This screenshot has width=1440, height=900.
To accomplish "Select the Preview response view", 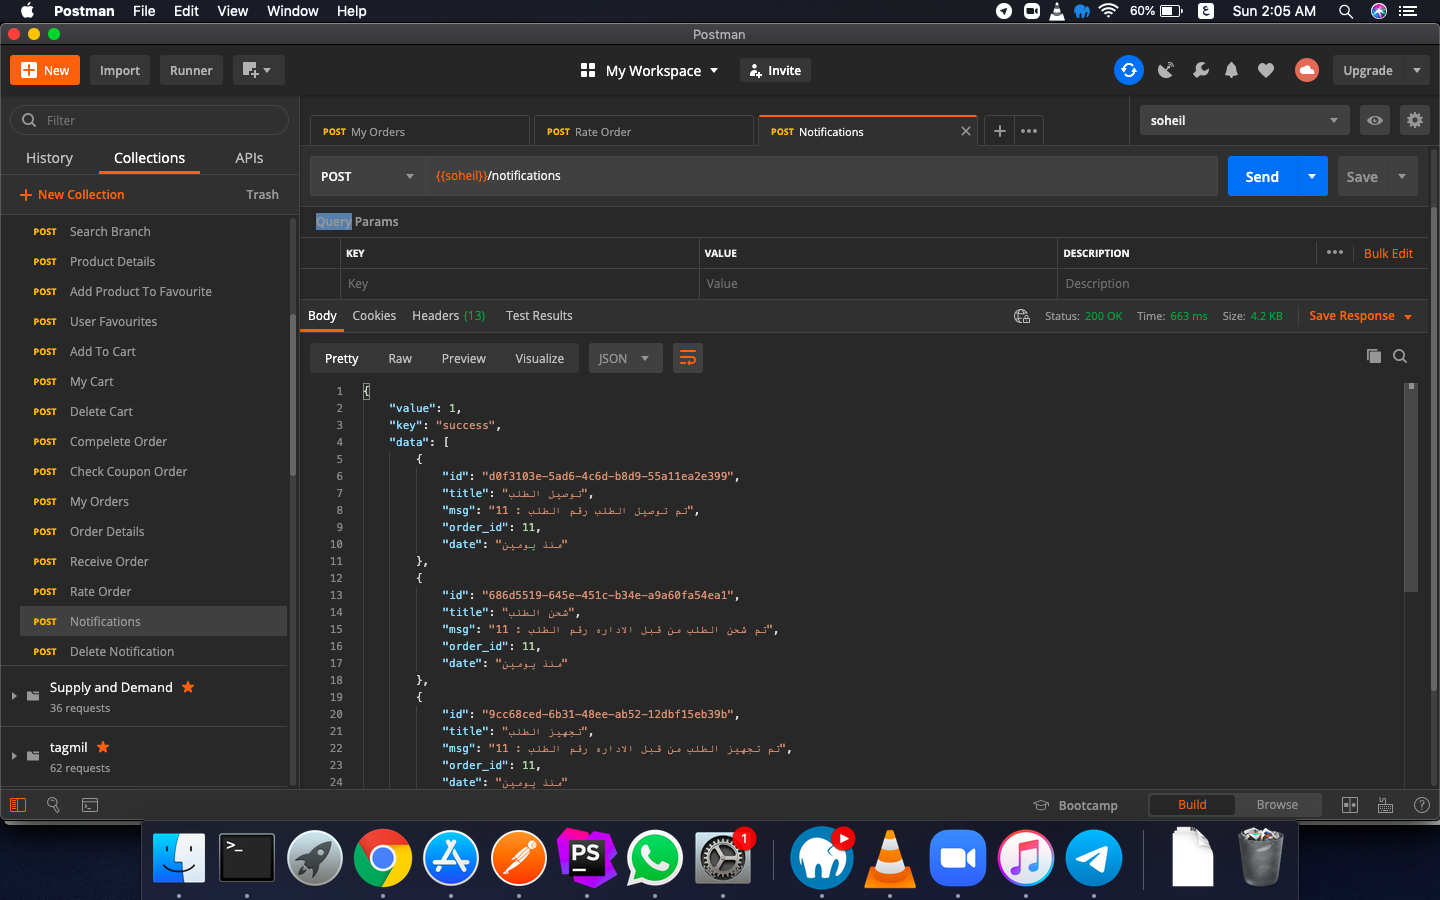I will click(x=464, y=358).
